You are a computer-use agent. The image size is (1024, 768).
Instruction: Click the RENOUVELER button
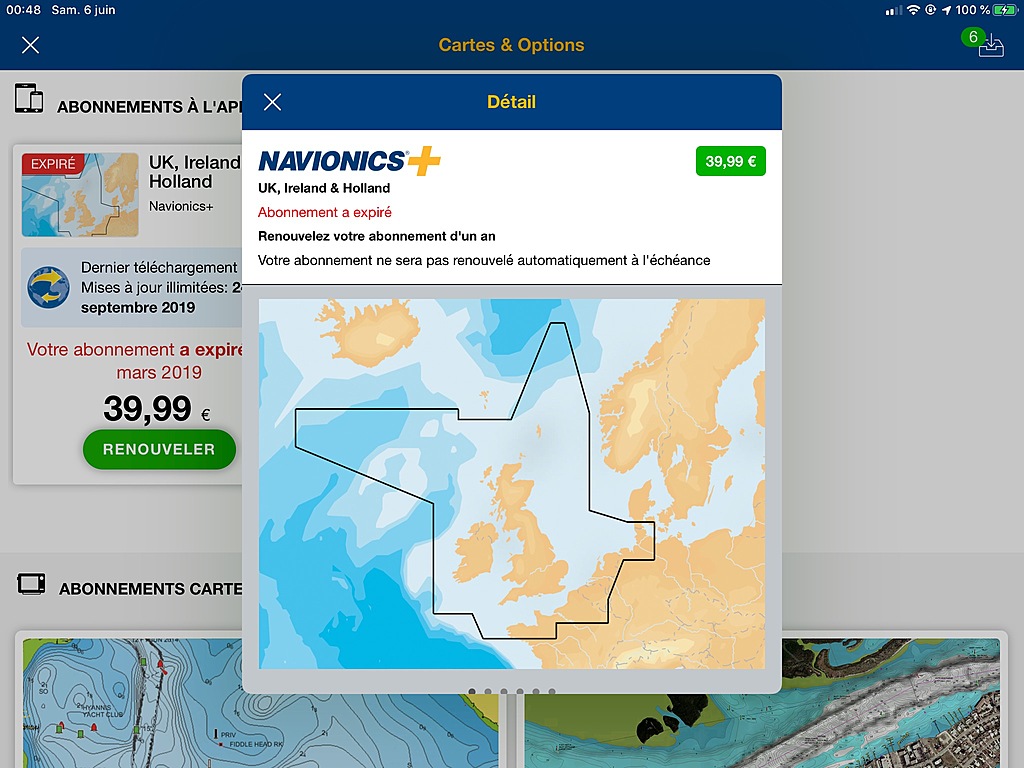click(159, 449)
